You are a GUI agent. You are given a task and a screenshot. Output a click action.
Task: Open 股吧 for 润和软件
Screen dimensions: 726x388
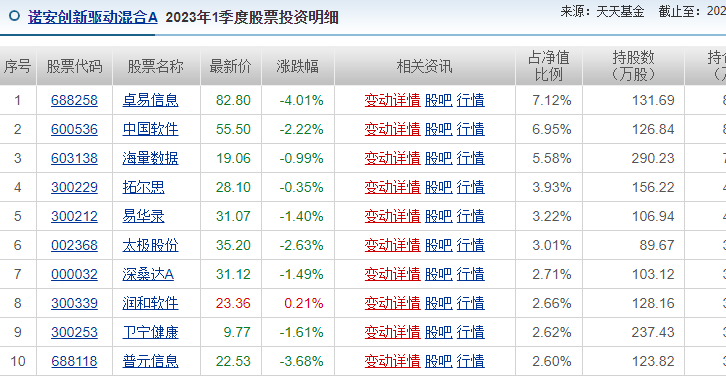pos(438,303)
